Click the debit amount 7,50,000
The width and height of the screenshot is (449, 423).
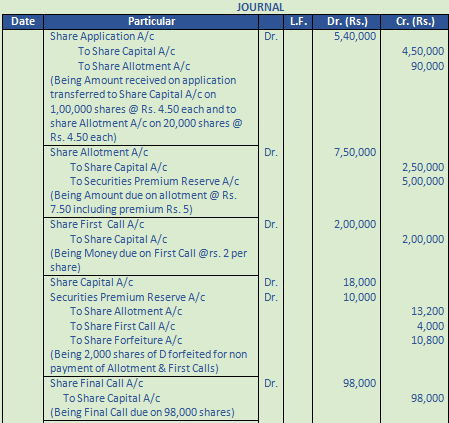(355, 152)
